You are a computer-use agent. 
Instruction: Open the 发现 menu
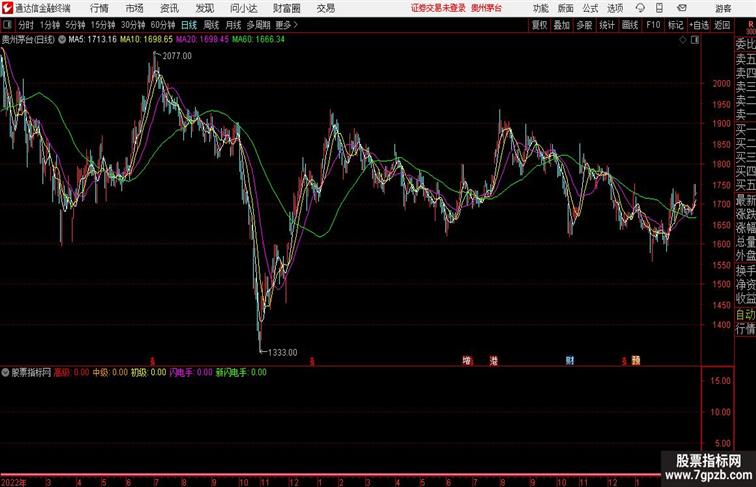click(204, 8)
